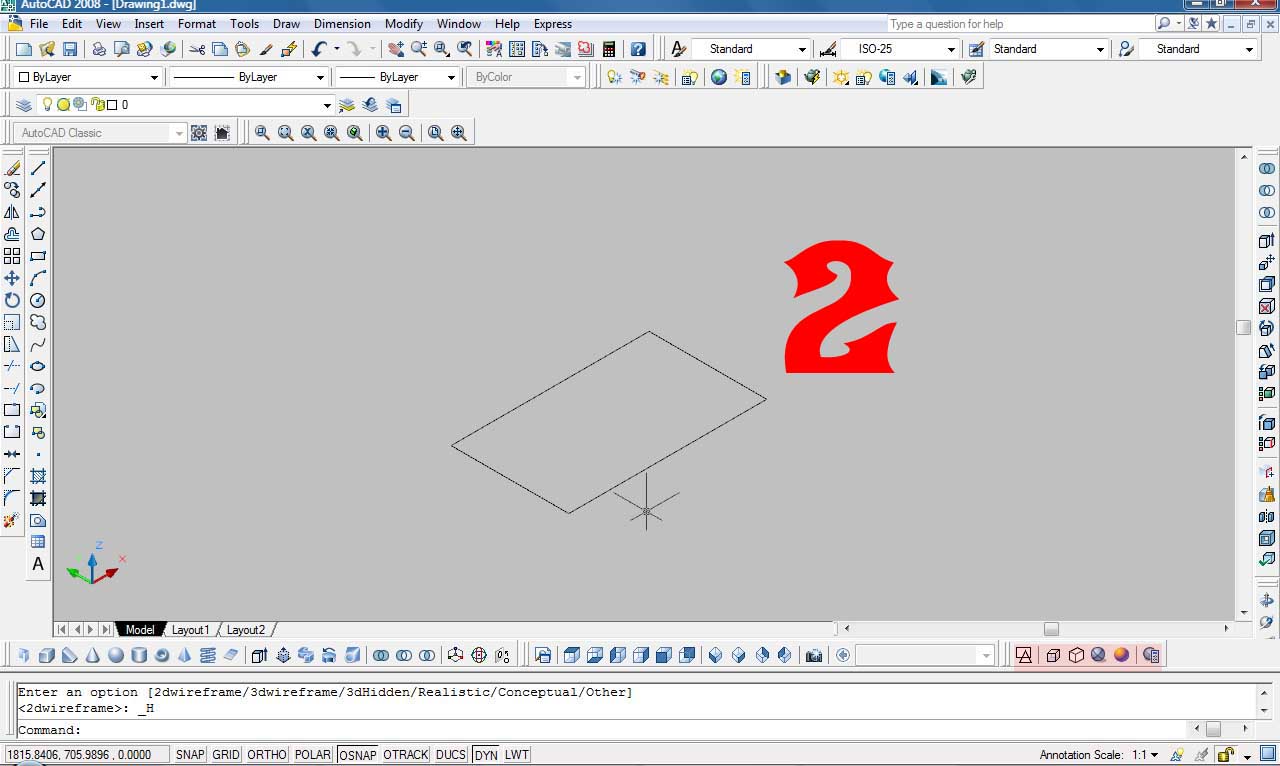
Task: Toggle SNAP mode in status bar
Action: click(x=190, y=755)
